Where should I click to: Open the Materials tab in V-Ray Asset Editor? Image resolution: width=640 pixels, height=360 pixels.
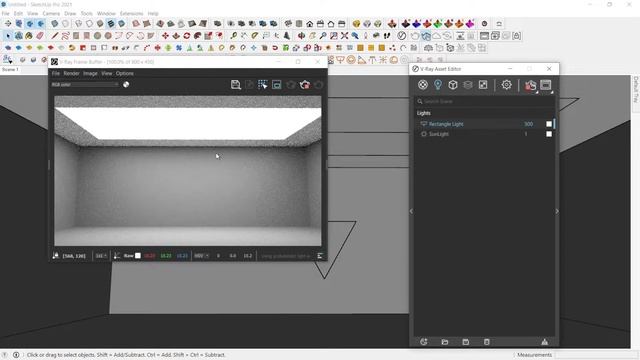pyautogui.click(x=423, y=84)
